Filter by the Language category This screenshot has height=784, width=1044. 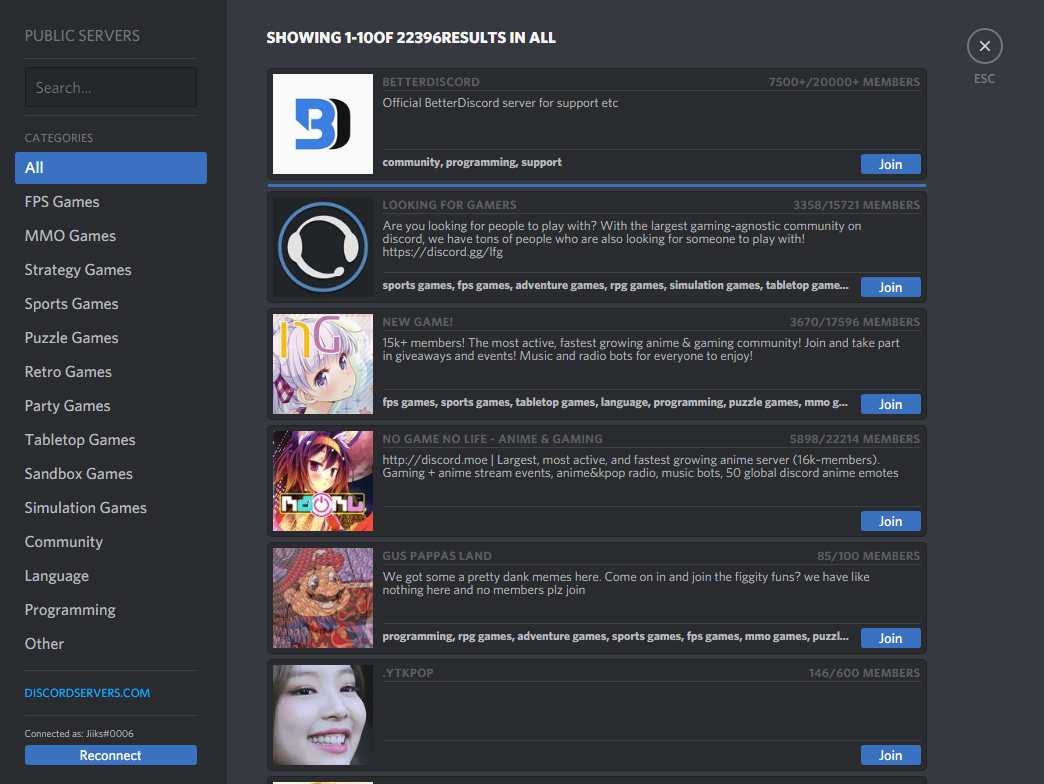[111, 576]
